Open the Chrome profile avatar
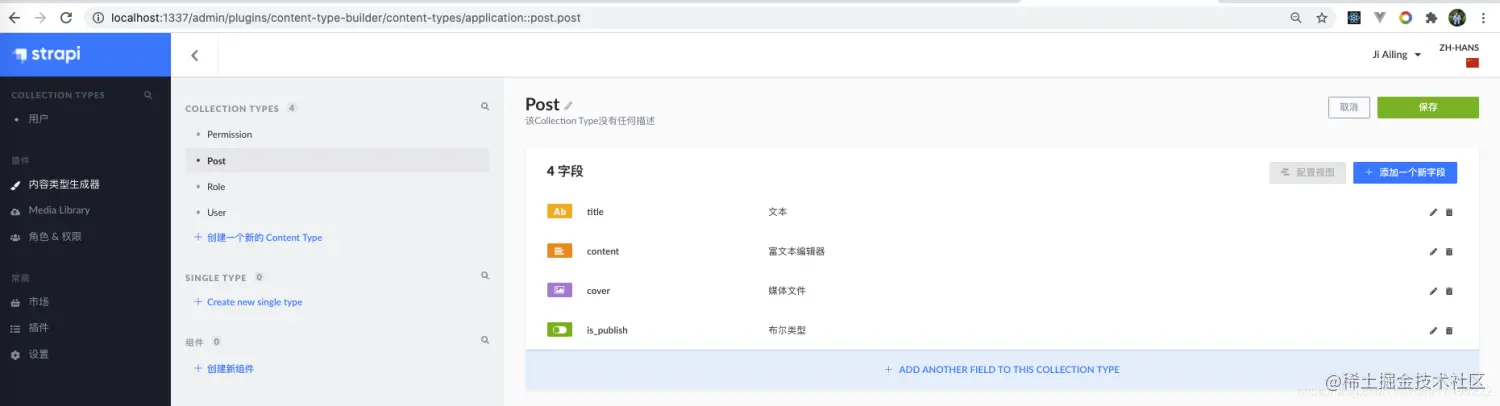 point(1457,18)
